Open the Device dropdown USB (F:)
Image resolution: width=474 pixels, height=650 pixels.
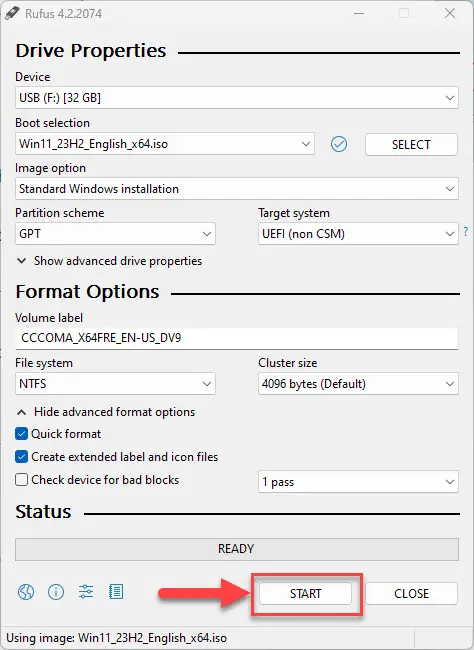(237, 98)
